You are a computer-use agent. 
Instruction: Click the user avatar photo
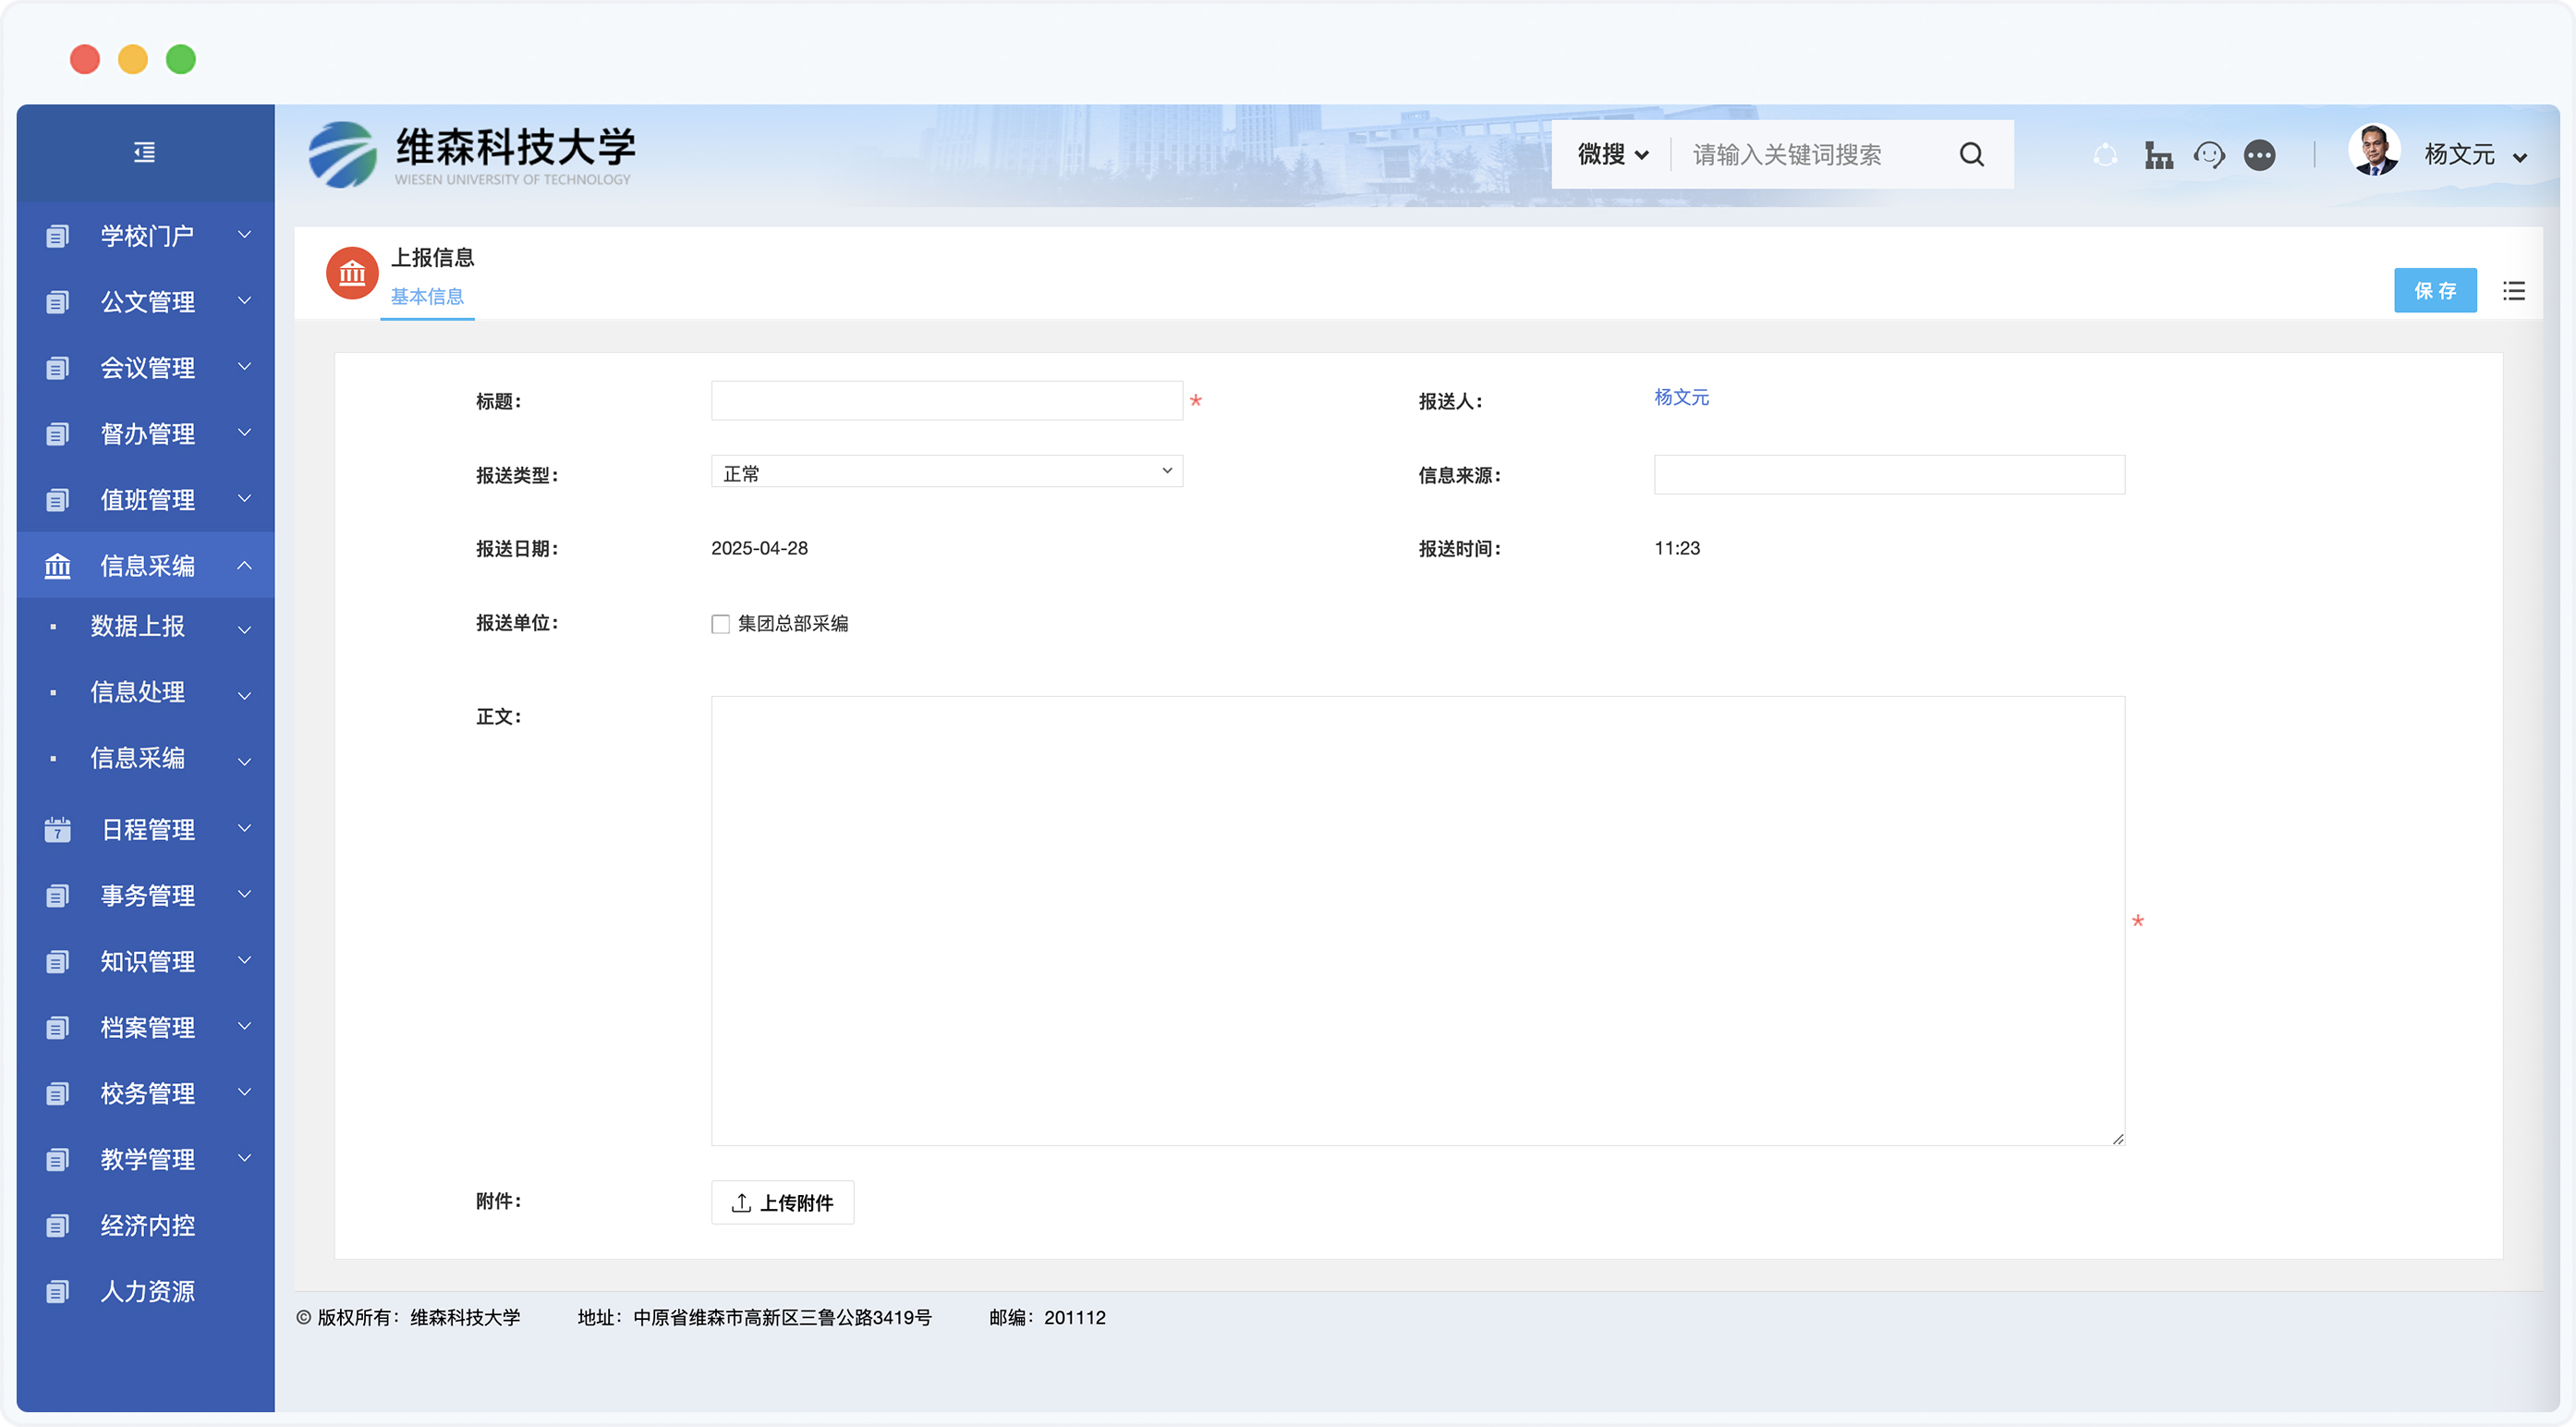coord(2375,150)
